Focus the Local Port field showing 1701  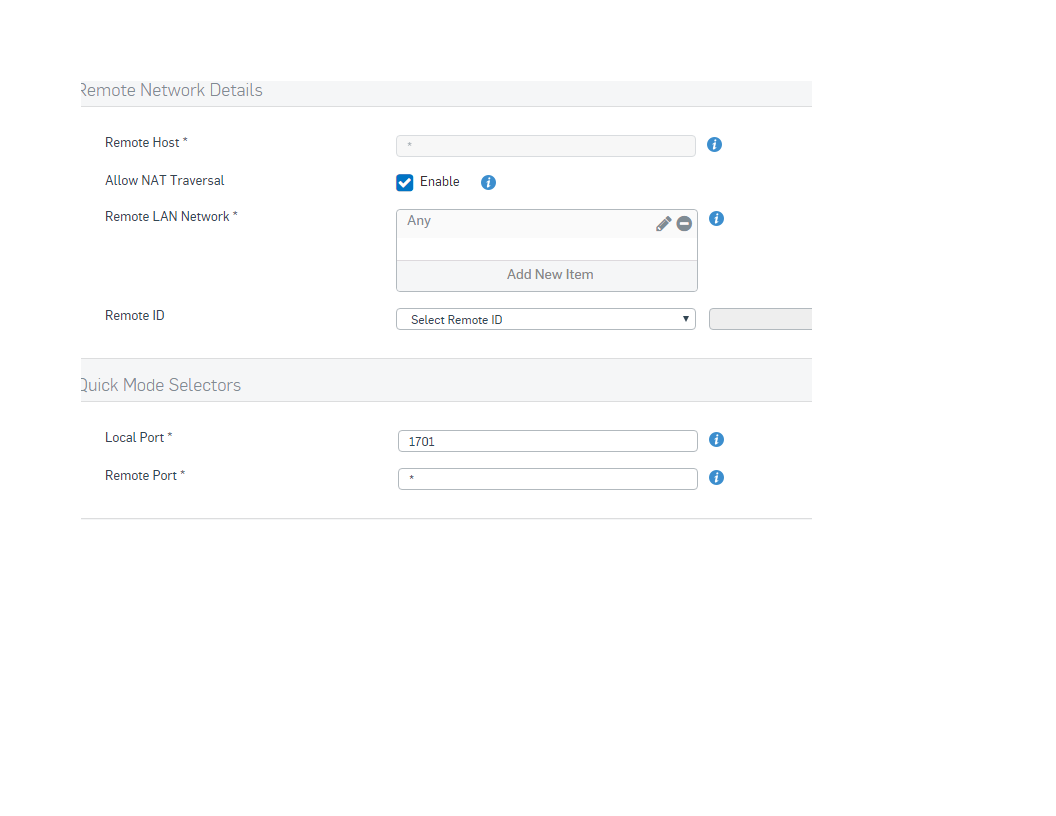pyautogui.click(x=548, y=441)
